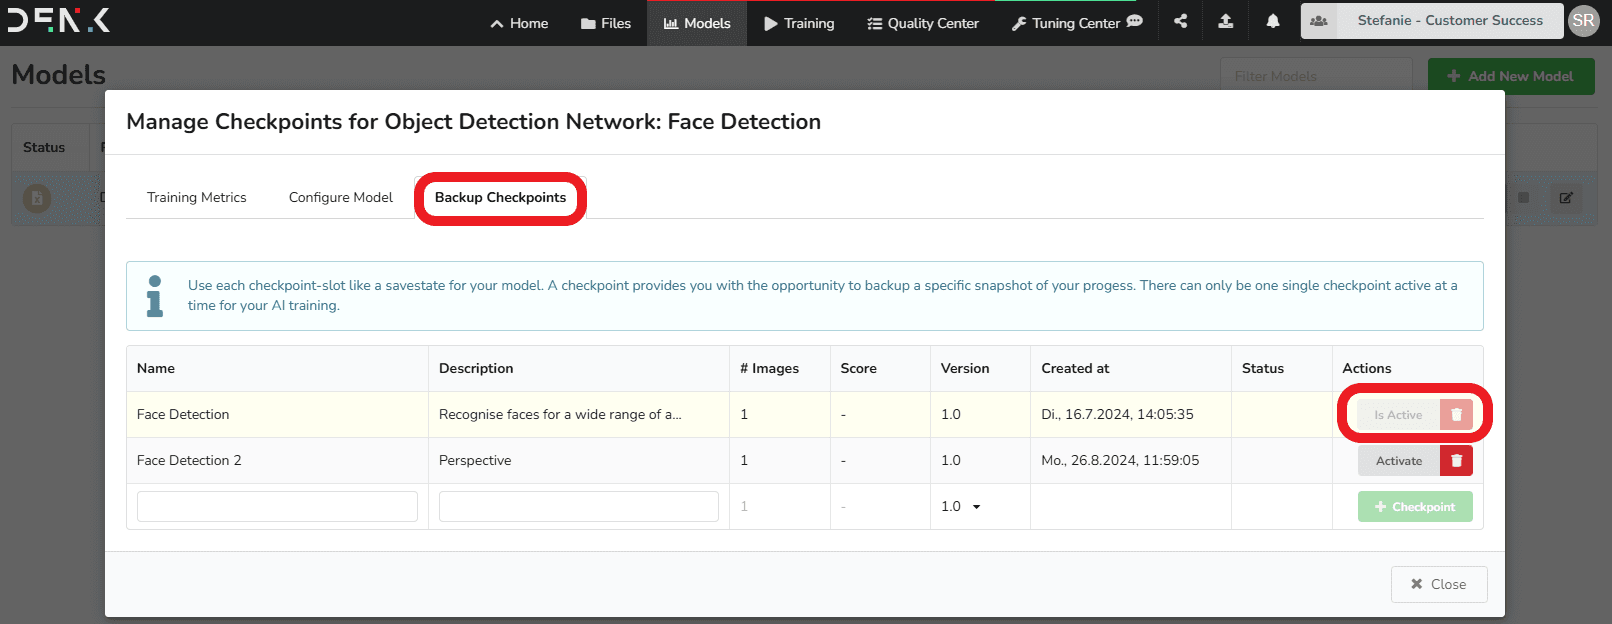Delete the Face Detection checkpoint
This screenshot has width=1612, height=624.
point(1456,415)
